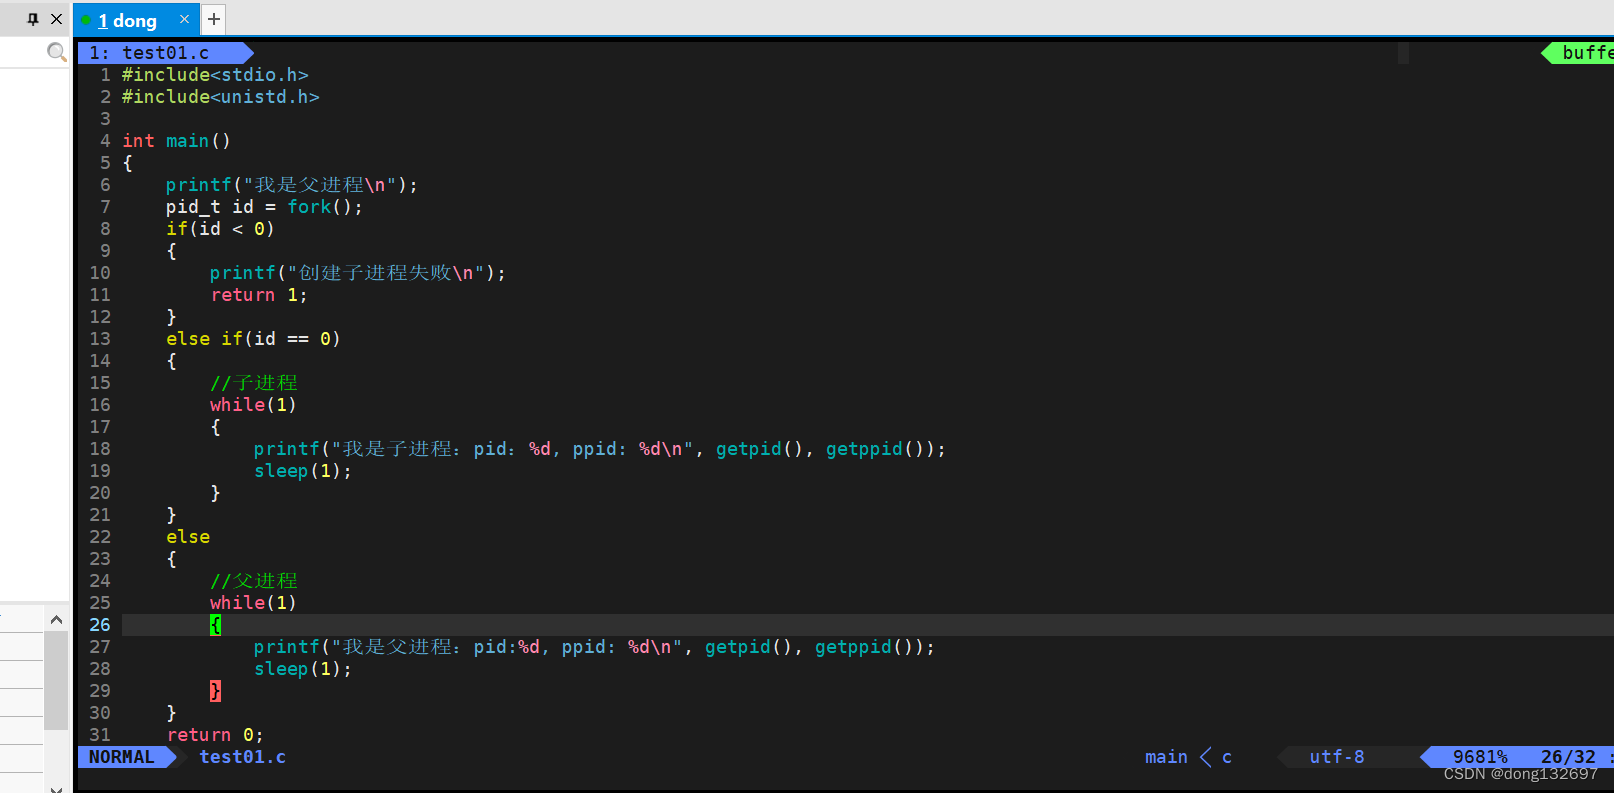Click the magnifier search icon in the side panel
Screen dimensions: 1614x793
(57, 52)
